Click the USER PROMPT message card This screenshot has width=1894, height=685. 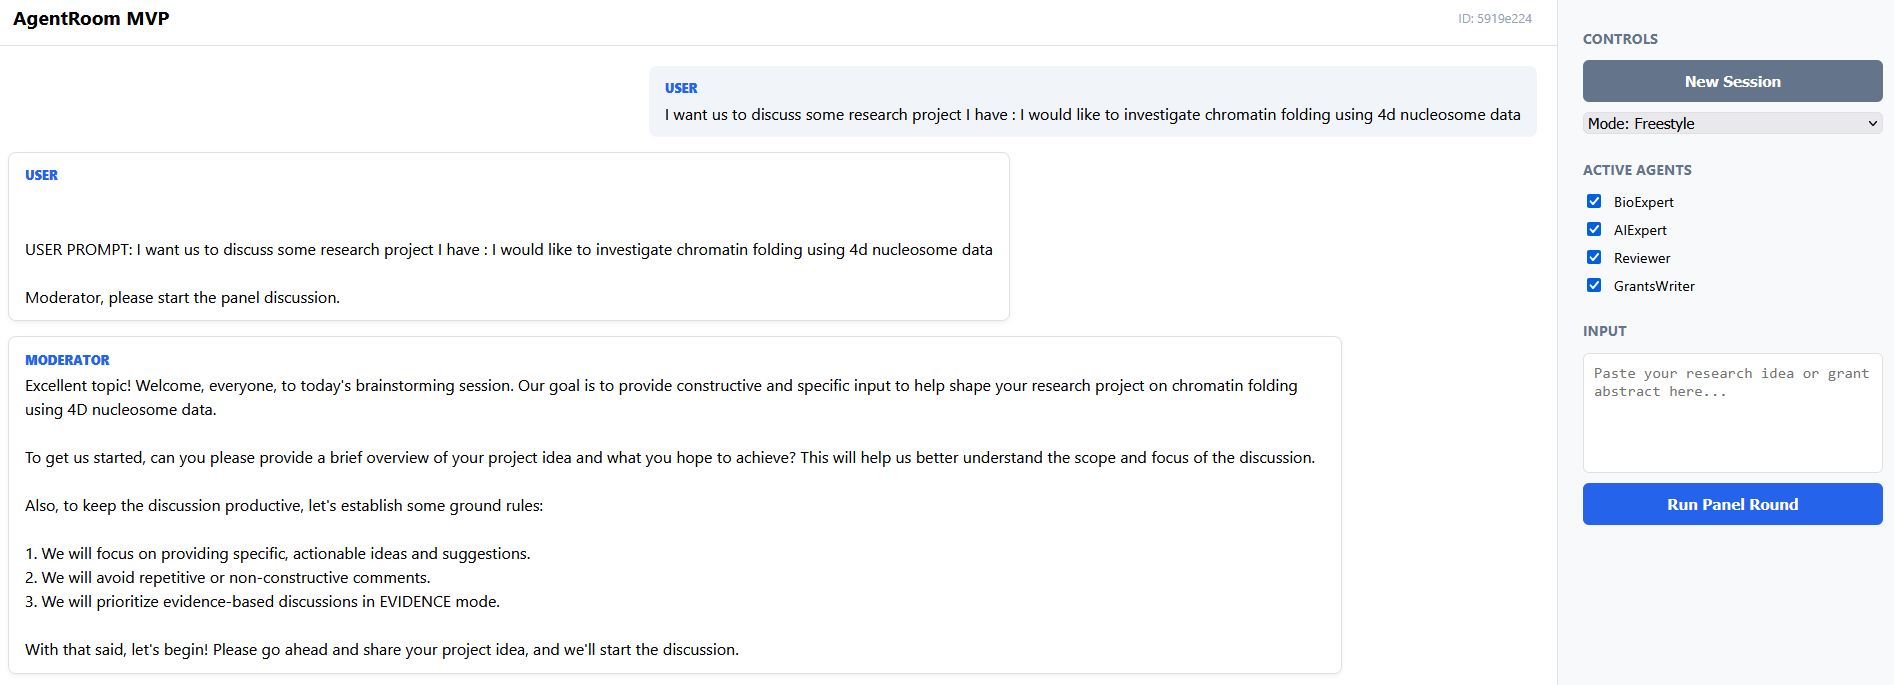[508, 237]
